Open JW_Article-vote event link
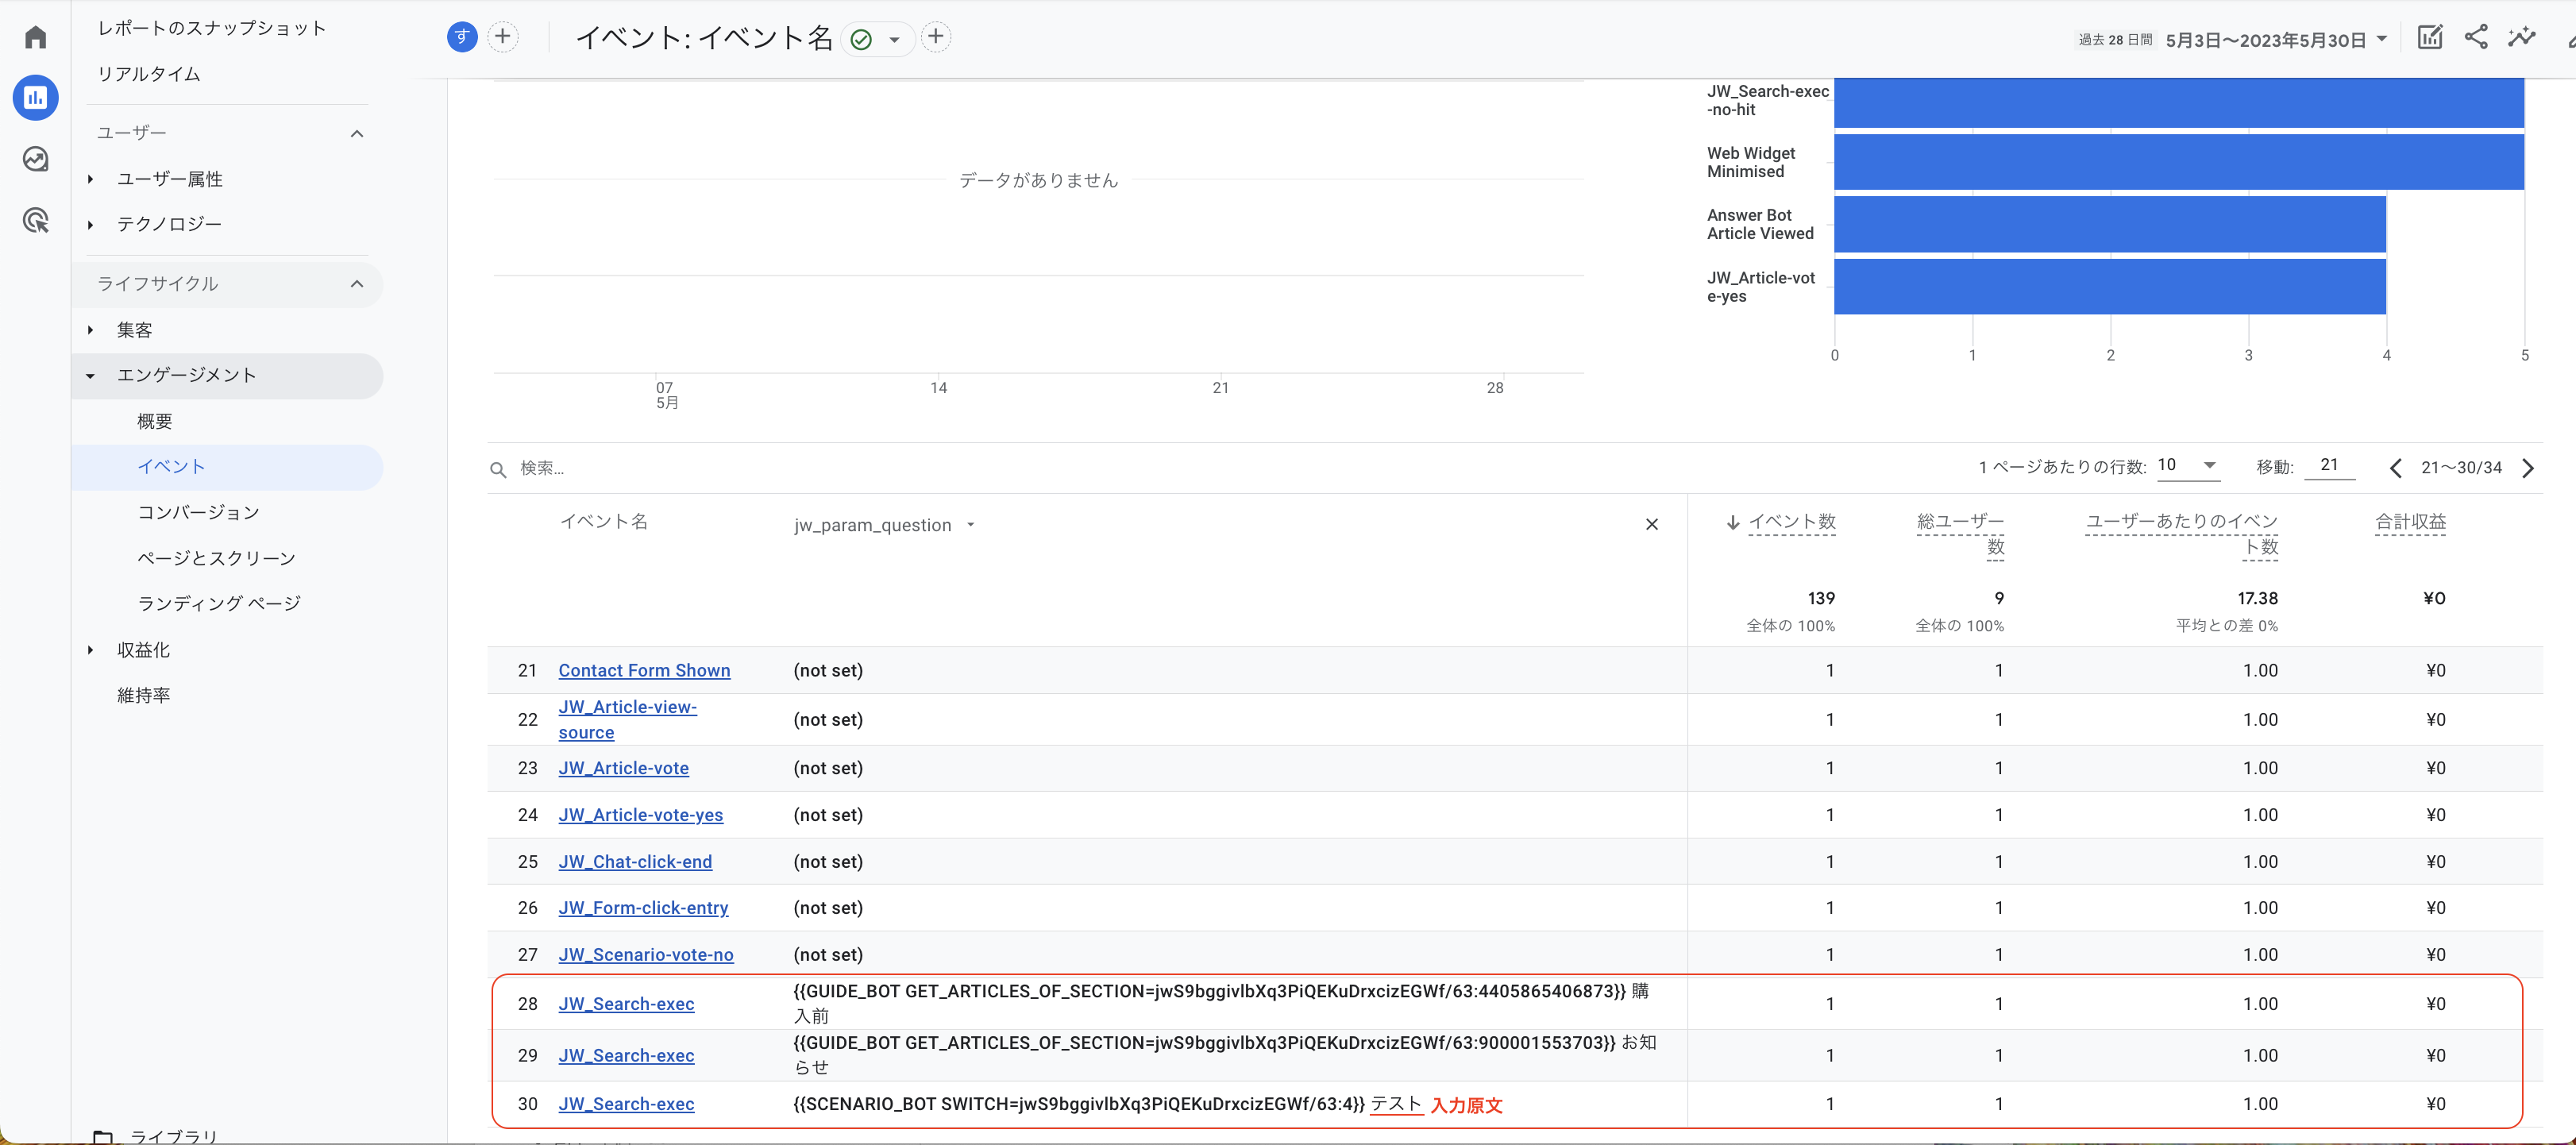 [623, 768]
